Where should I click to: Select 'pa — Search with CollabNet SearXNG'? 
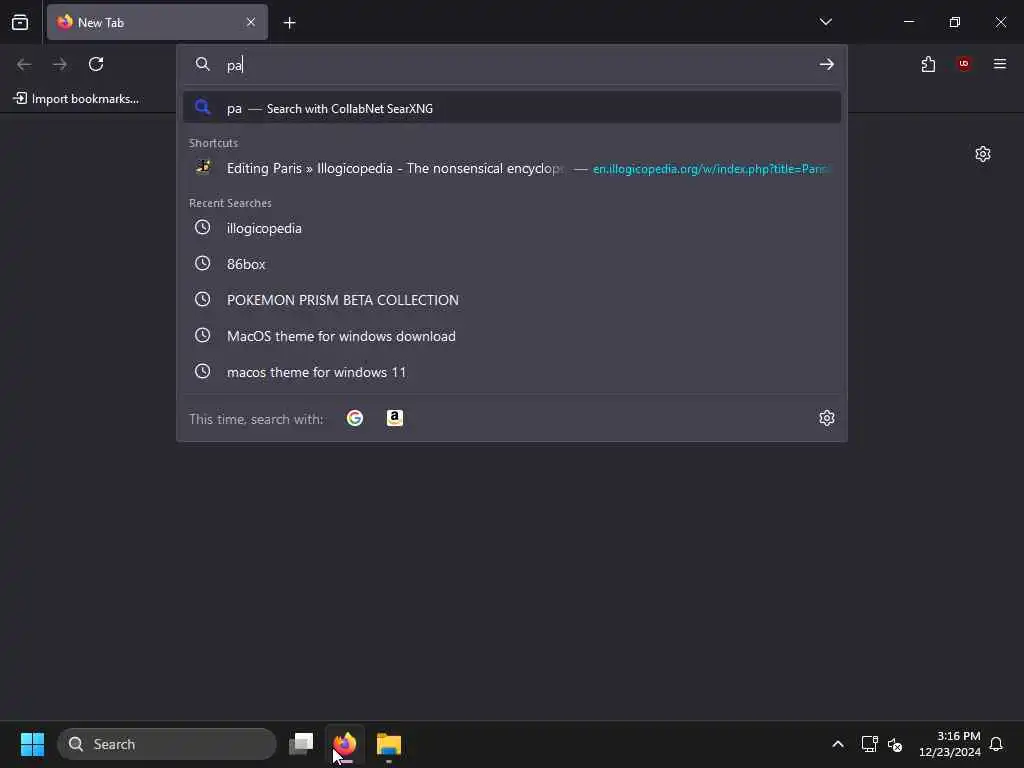(x=512, y=108)
